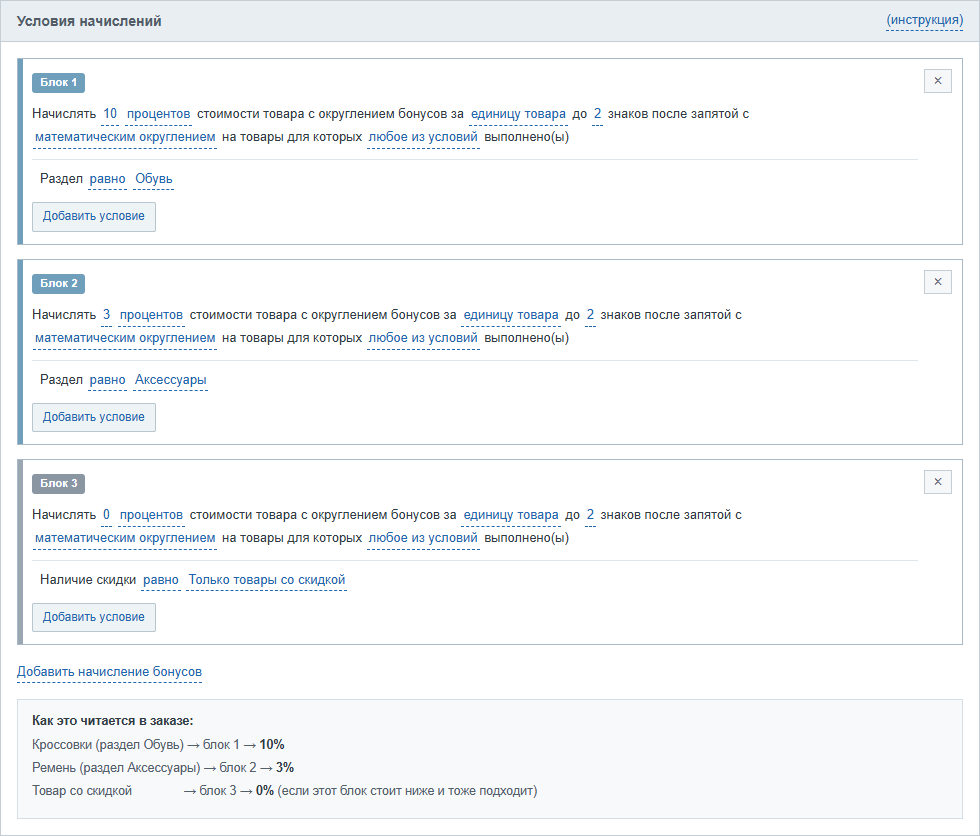
Task: Change математическим округлением in Блок 1
Action: [x=125, y=137]
